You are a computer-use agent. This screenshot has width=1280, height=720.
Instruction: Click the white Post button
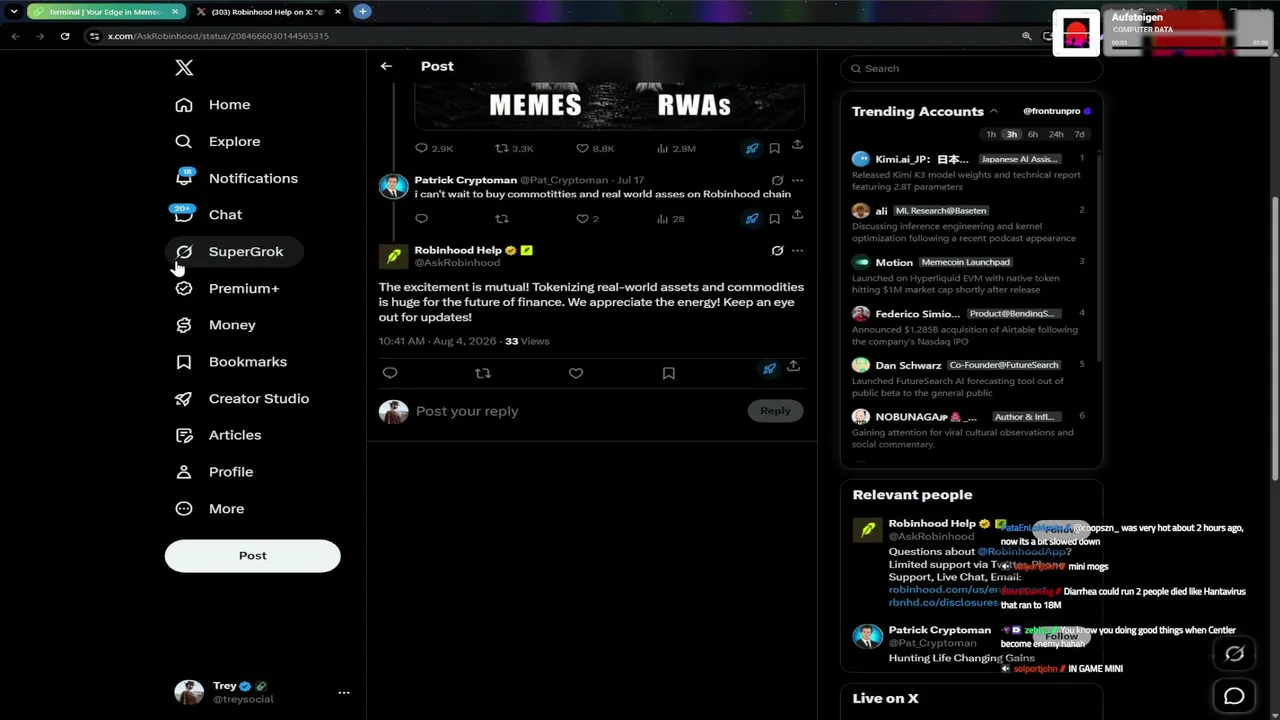coord(253,556)
